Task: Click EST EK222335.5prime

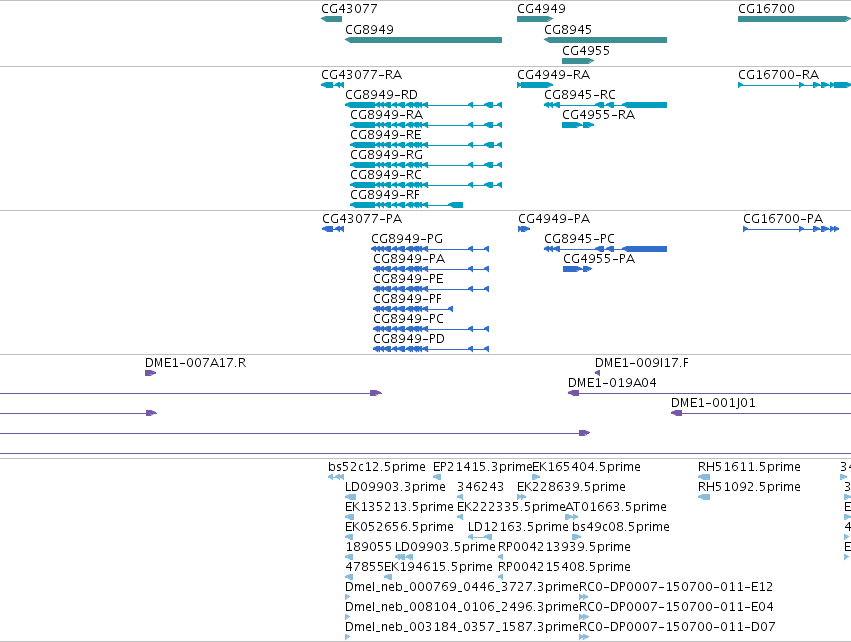Action: tap(460, 517)
